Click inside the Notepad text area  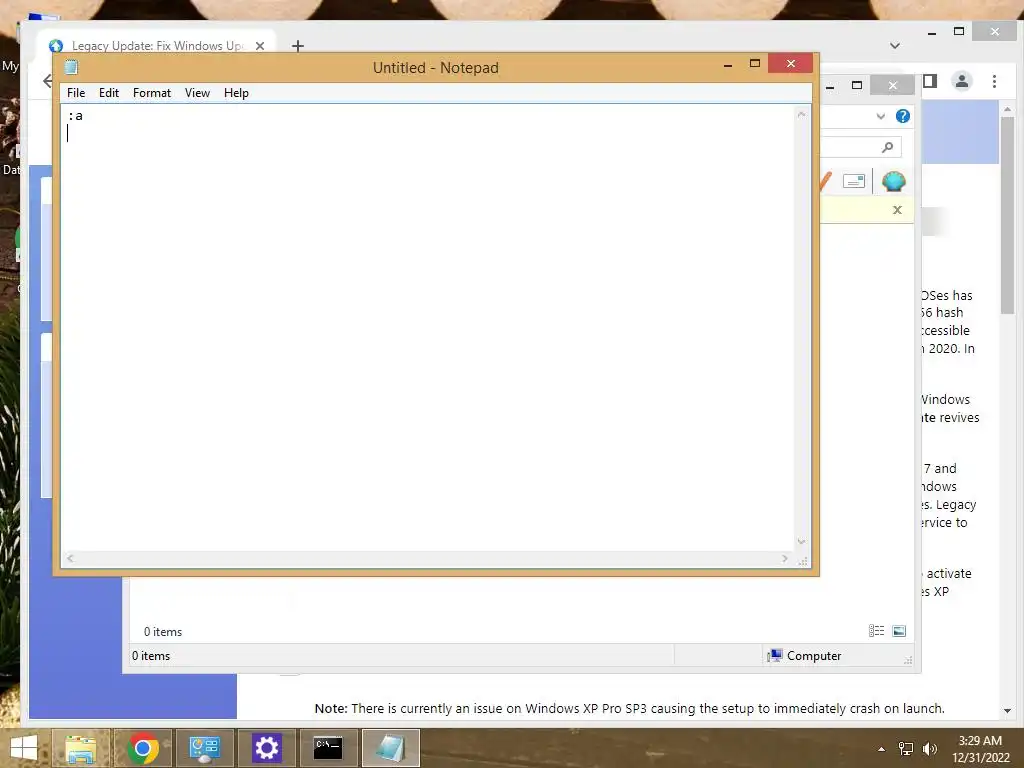pyautogui.click(x=428, y=327)
